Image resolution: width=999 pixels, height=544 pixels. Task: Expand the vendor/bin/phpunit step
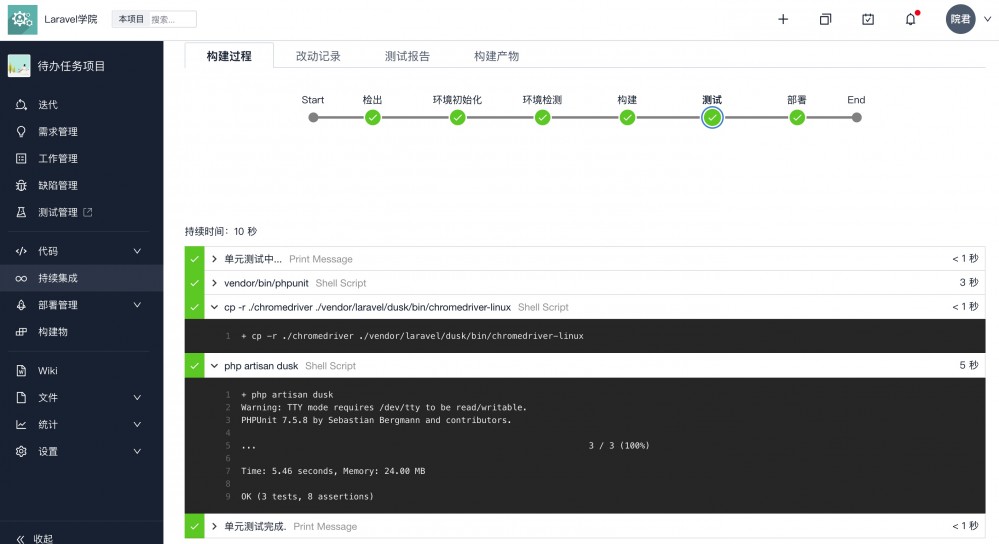tap(214, 283)
